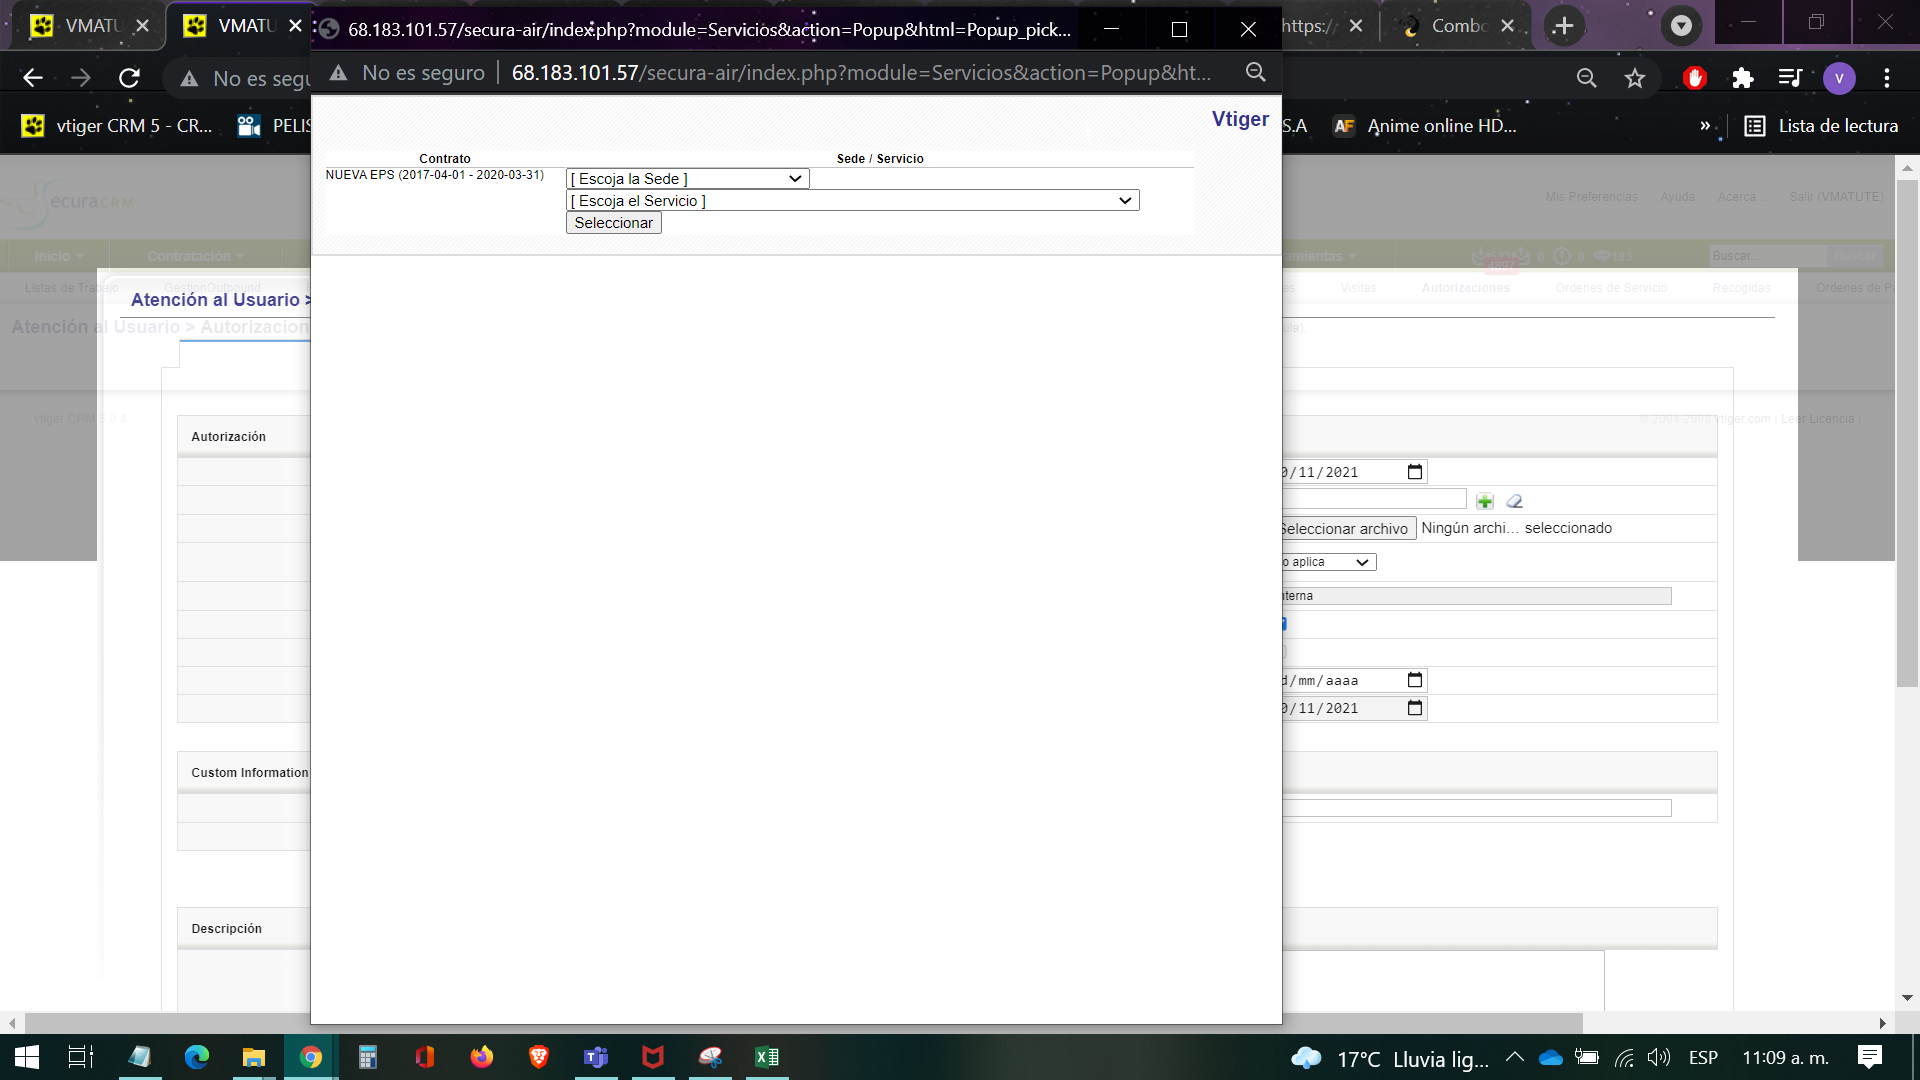This screenshot has width=1920, height=1080.
Task: Open the Inicio menu
Action: [58, 256]
